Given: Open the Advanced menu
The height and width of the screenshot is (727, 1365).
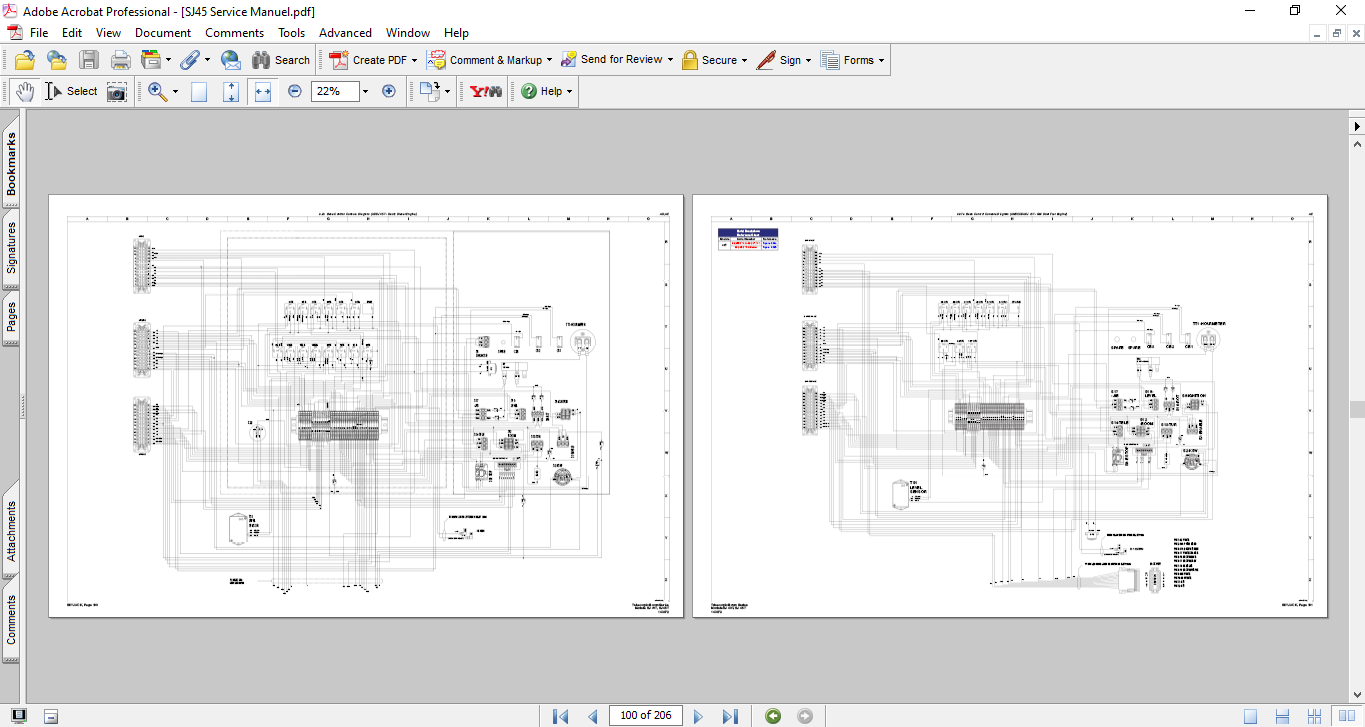Looking at the screenshot, I should 345,33.
